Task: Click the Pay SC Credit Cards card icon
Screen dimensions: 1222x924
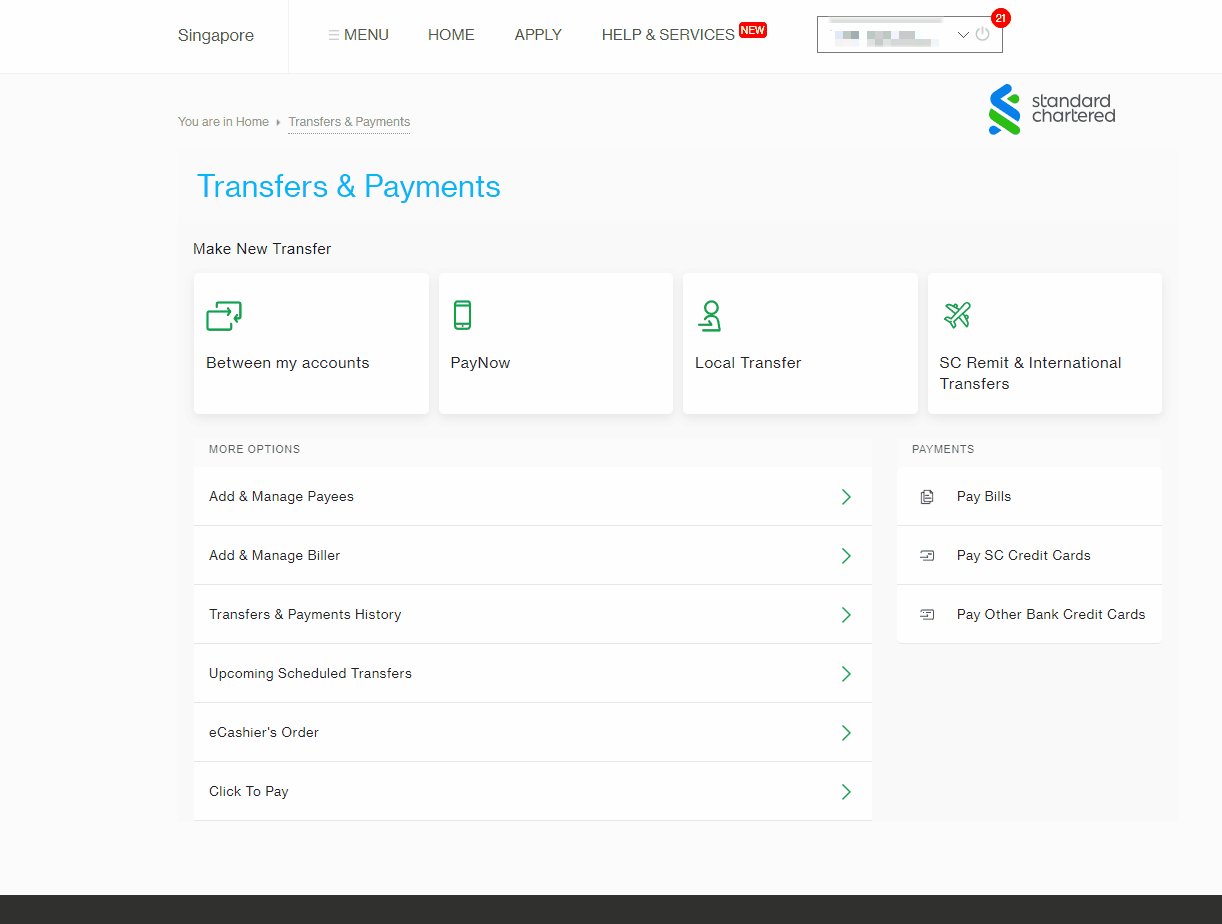Action: point(927,556)
